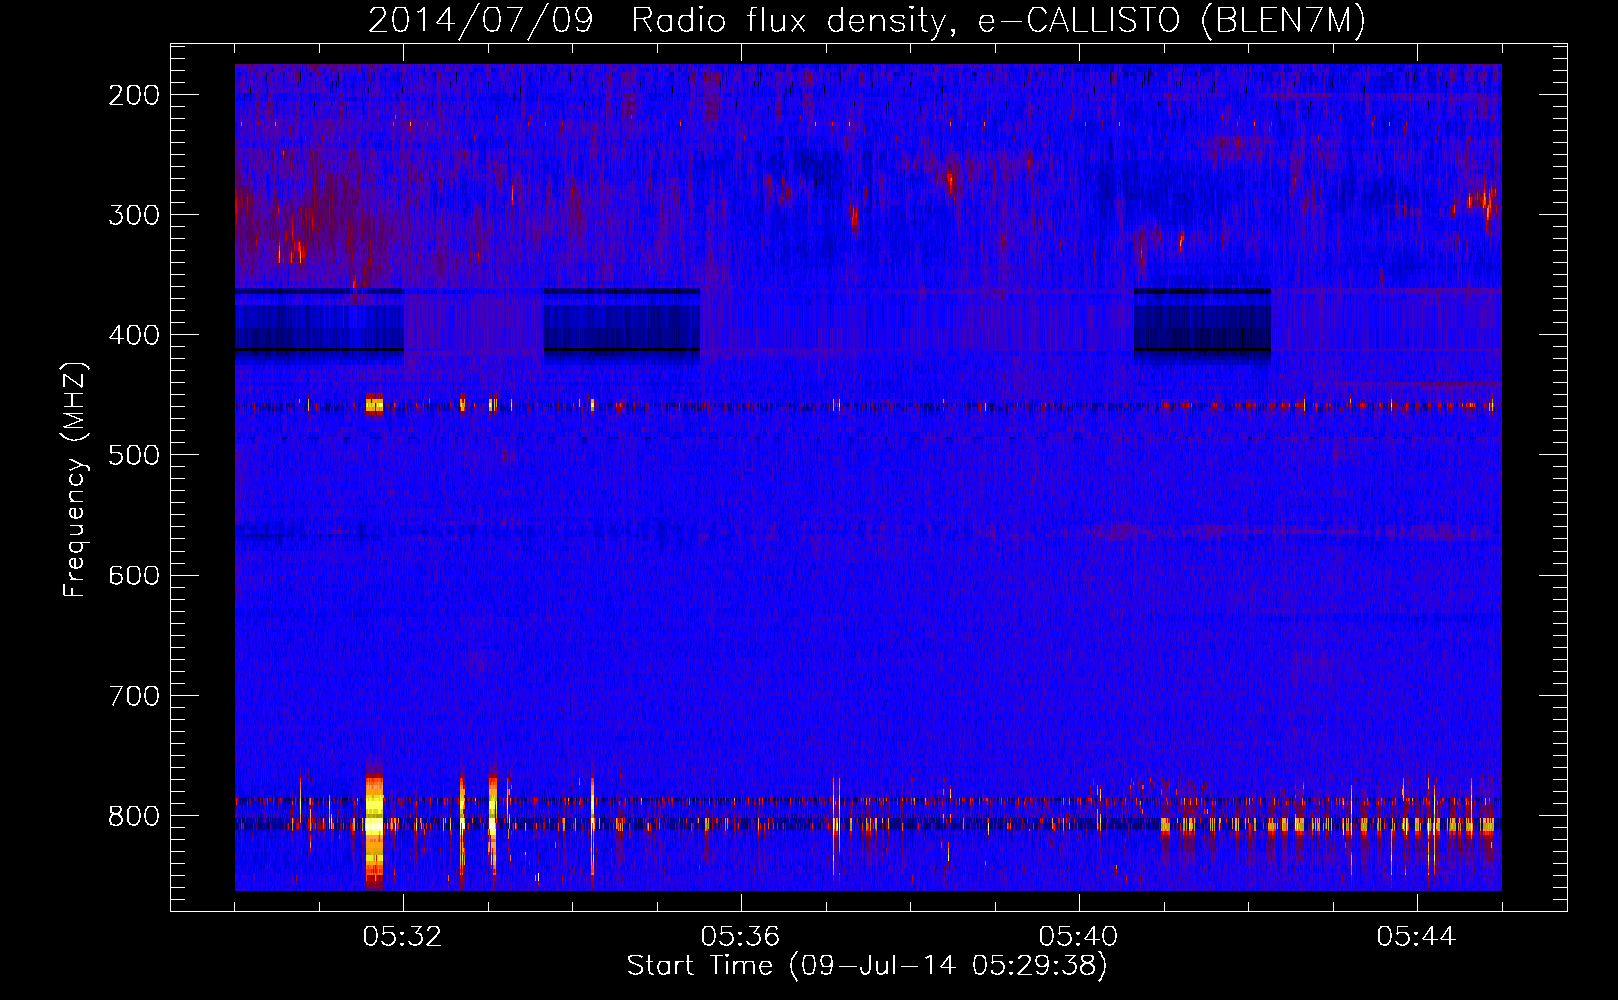
Task: Click the 'Start Time (09-Jul-14 05:29:38)' axis label
Action: click(x=867, y=966)
